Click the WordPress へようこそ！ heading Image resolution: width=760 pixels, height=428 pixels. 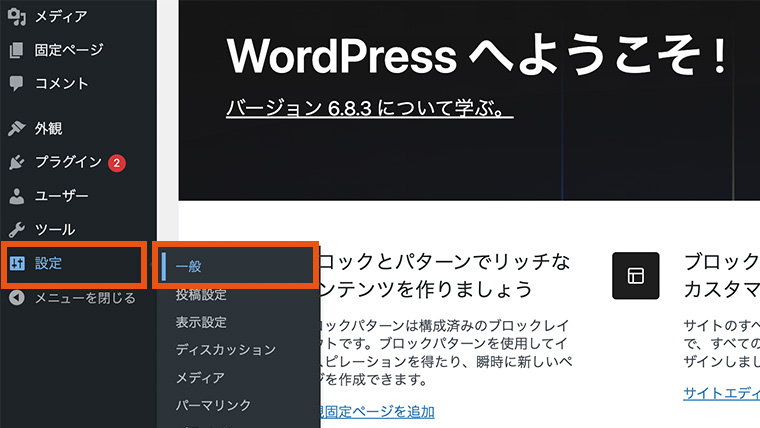(x=477, y=55)
